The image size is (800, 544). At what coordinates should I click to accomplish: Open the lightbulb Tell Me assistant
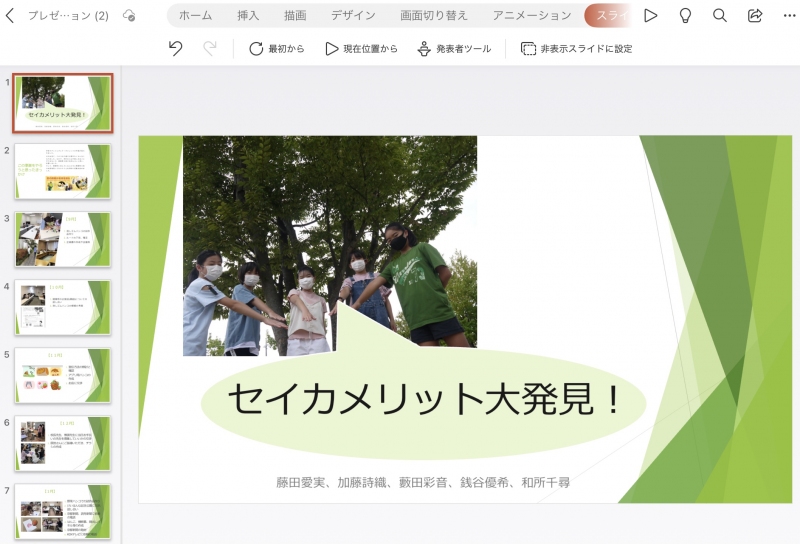pyautogui.click(x=685, y=16)
